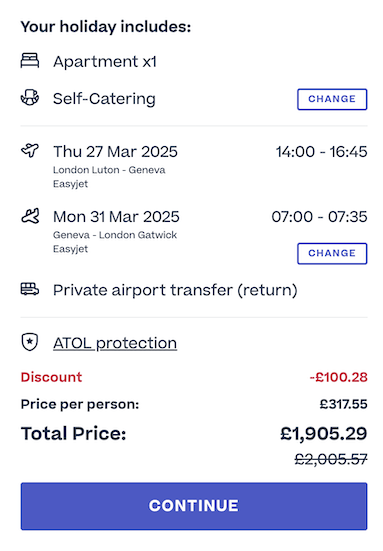This screenshot has width=383, height=551.
Task: Click the ATOL shield star icon
Action: pyautogui.click(x=30, y=342)
